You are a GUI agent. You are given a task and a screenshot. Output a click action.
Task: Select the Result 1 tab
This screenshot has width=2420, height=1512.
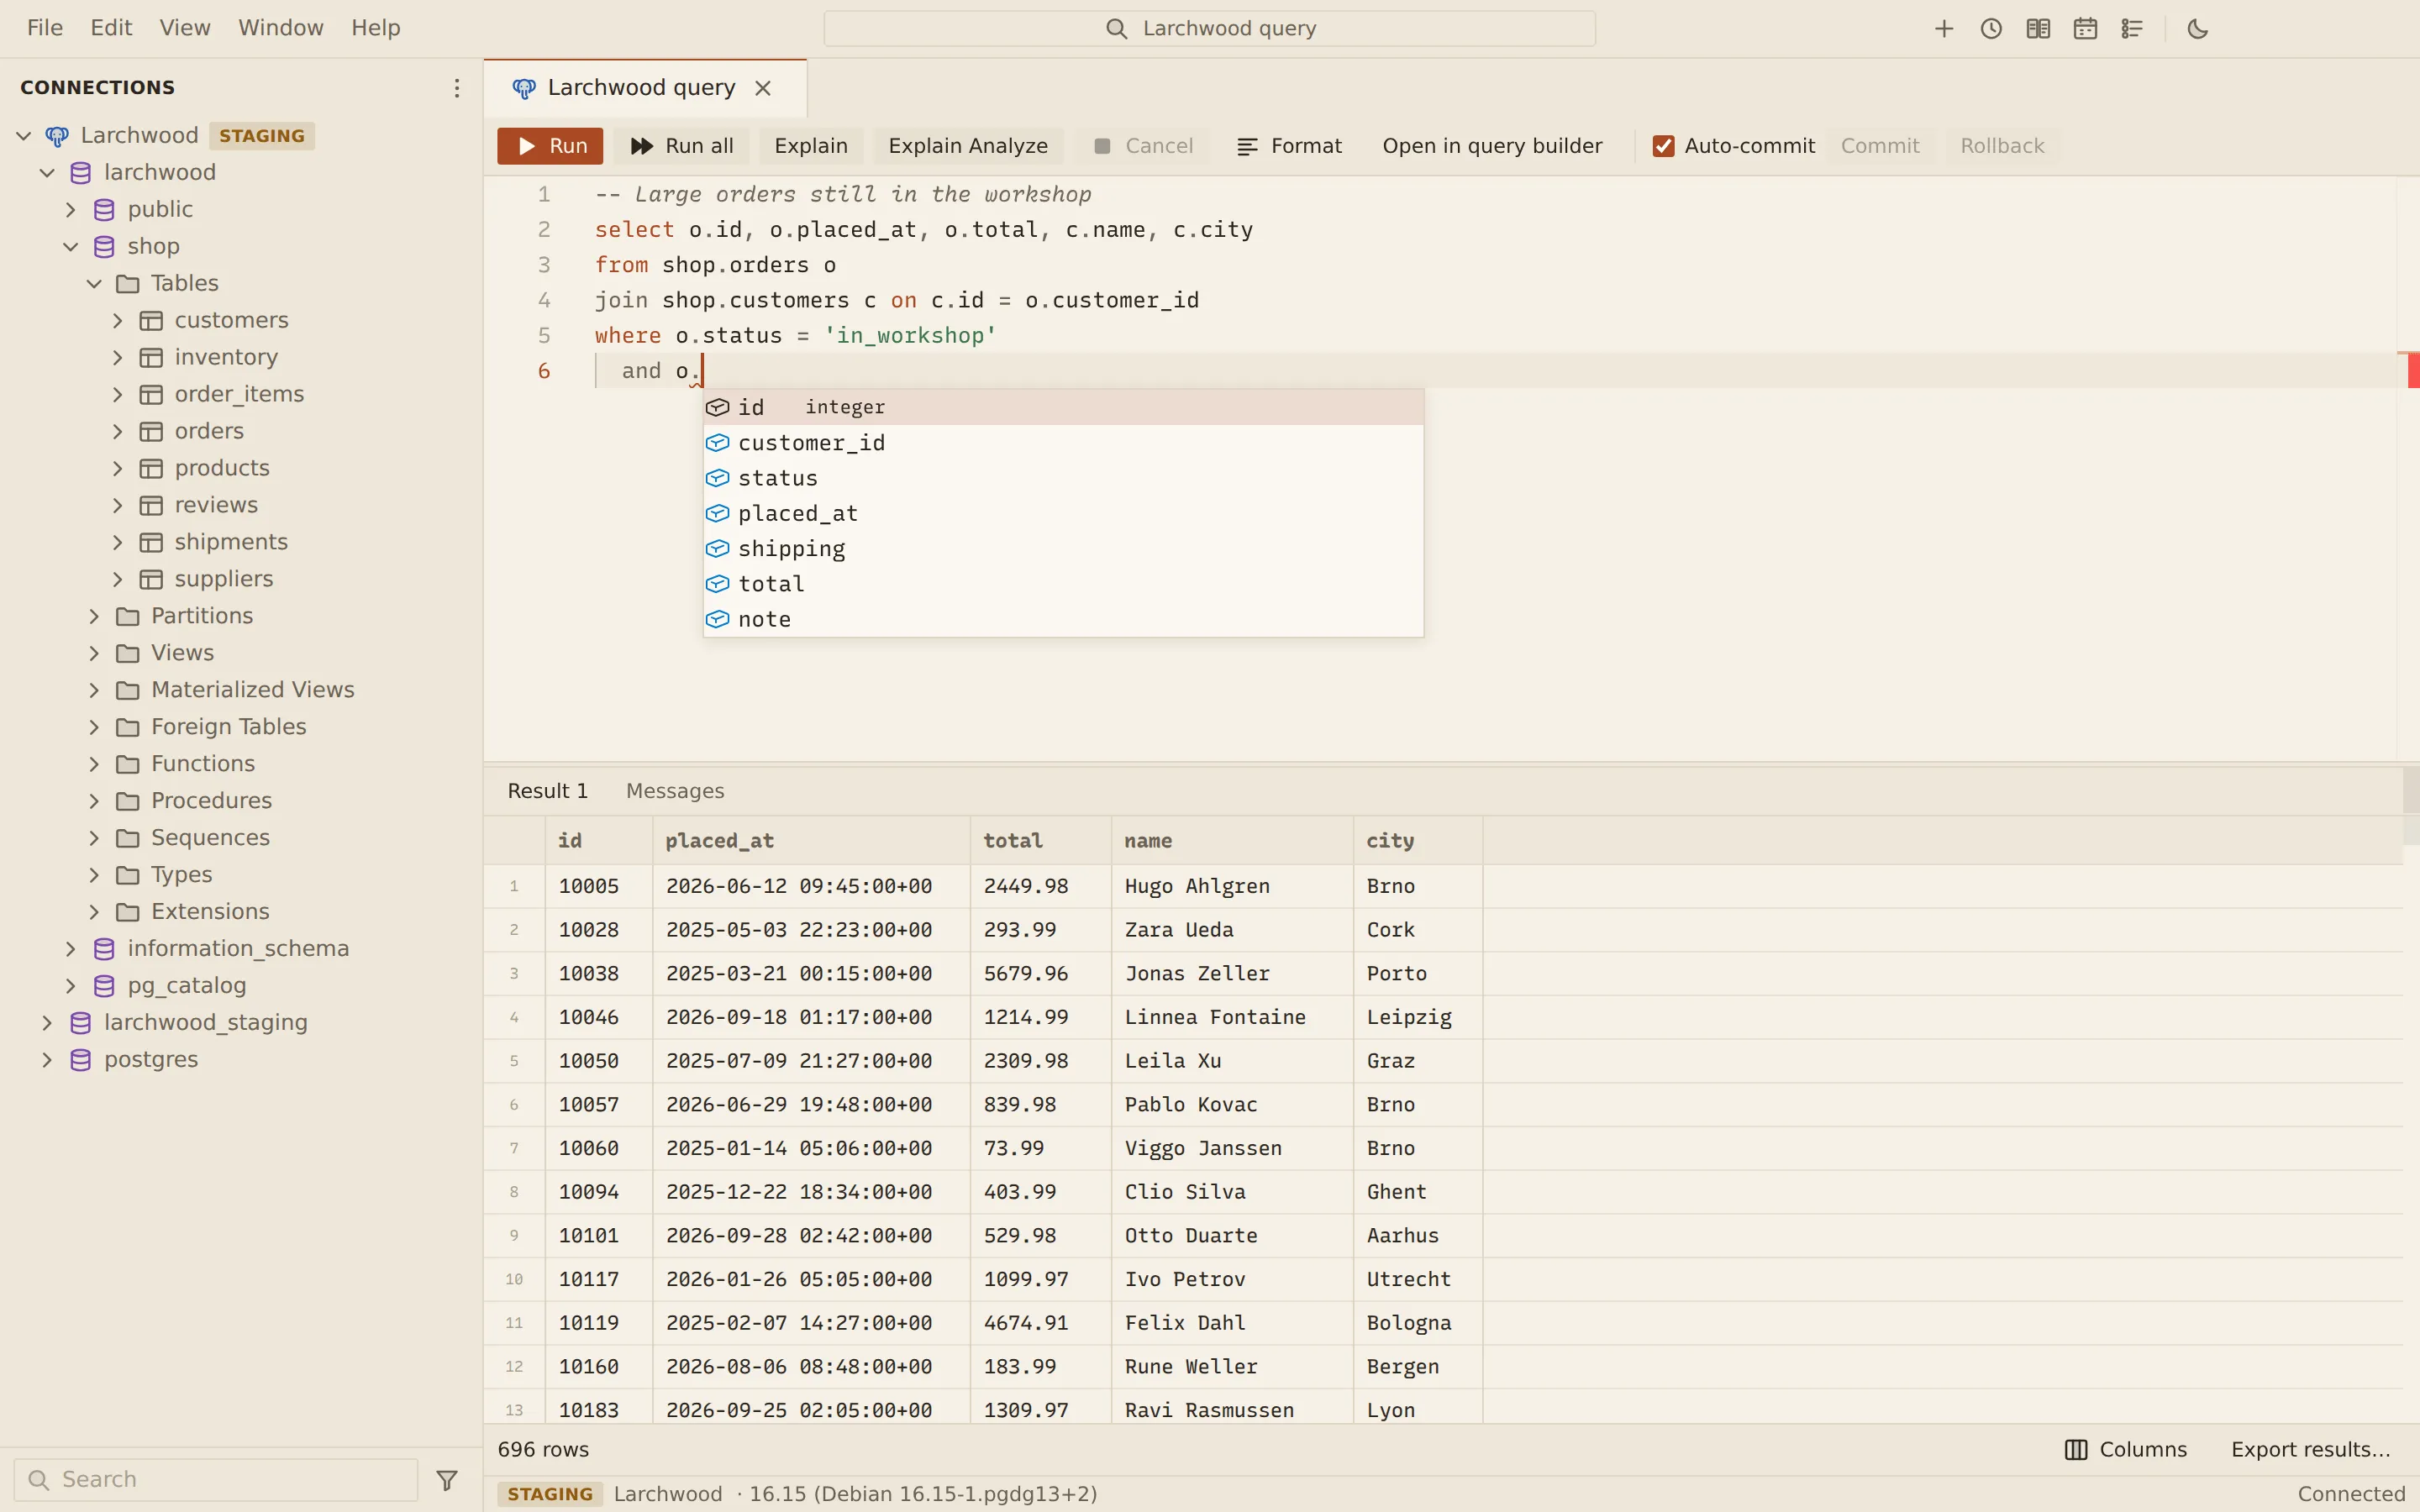click(x=547, y=791)
